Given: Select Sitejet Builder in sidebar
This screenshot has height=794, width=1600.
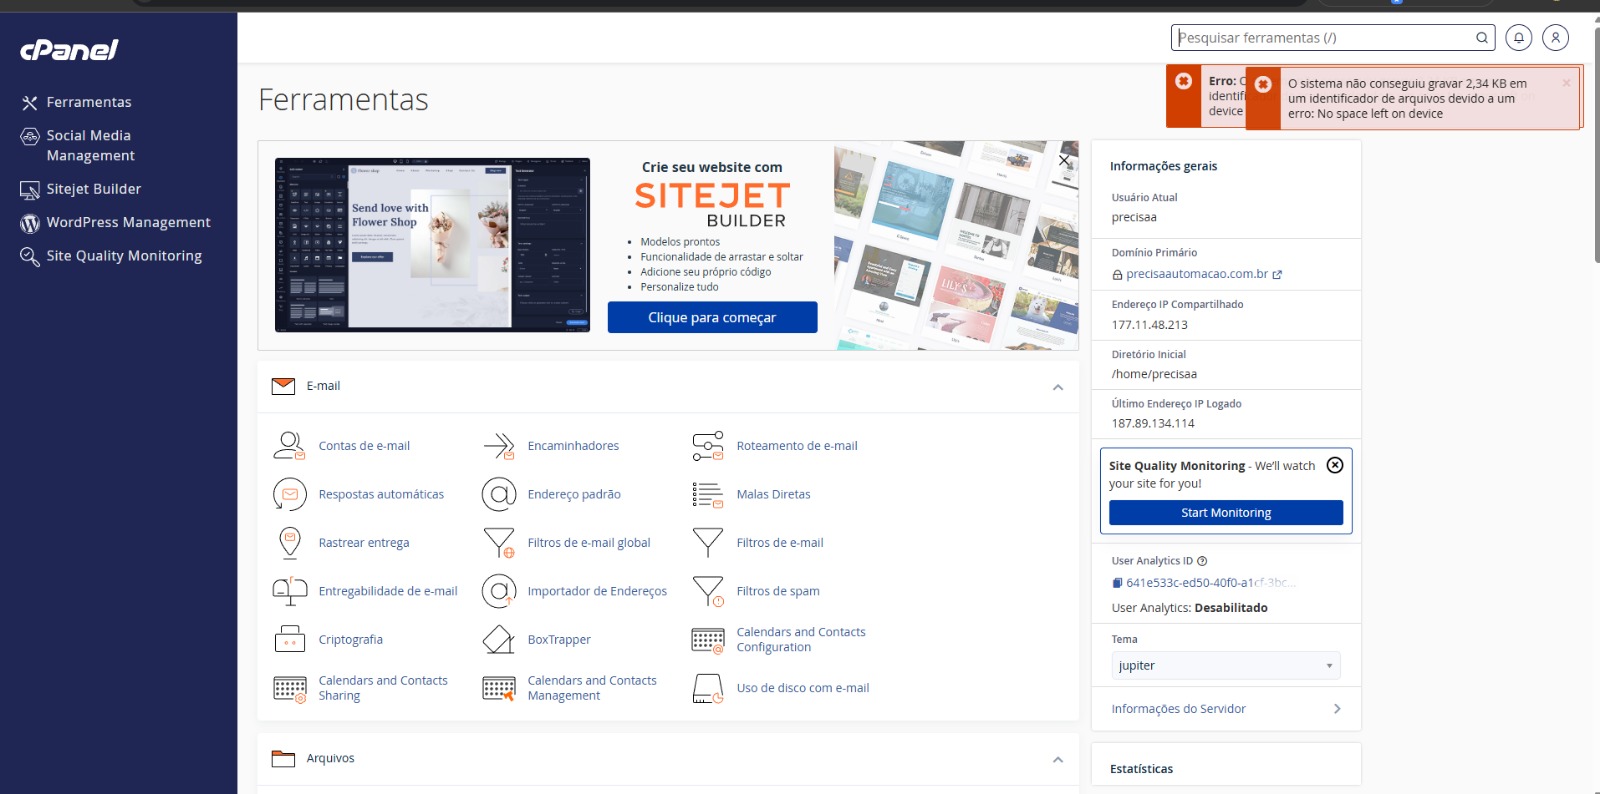Looking at the screenshot, I should click(x=93, y=189).
